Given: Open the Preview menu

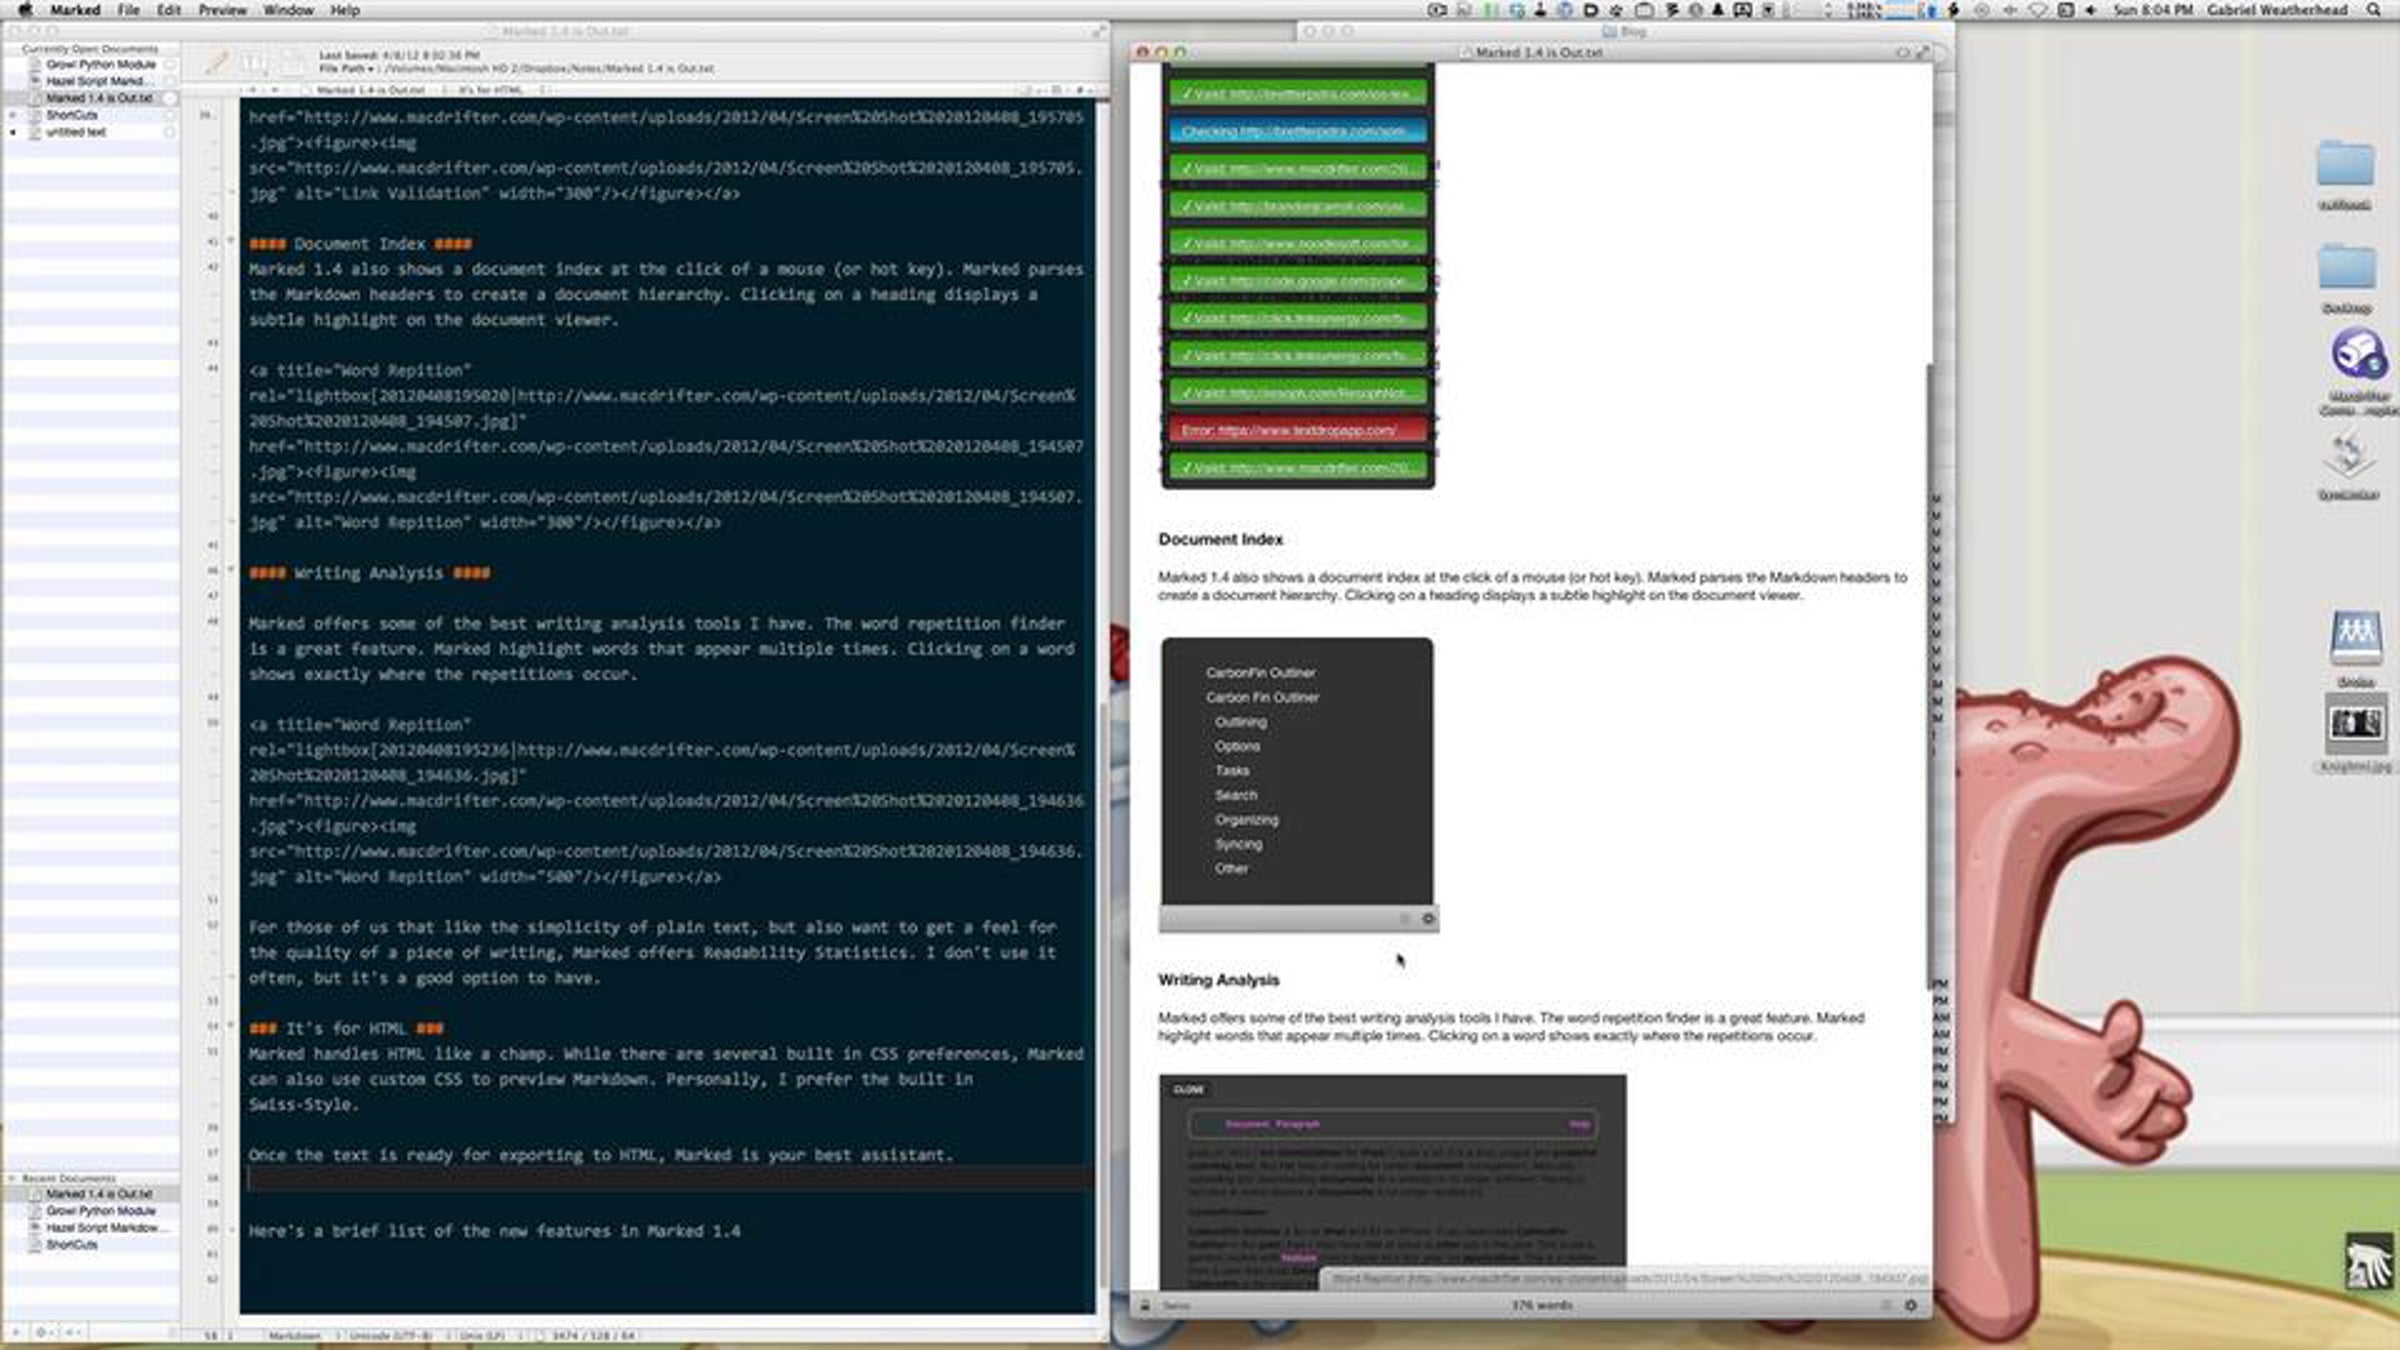Looking at the screenshot, I should point(222,10).
